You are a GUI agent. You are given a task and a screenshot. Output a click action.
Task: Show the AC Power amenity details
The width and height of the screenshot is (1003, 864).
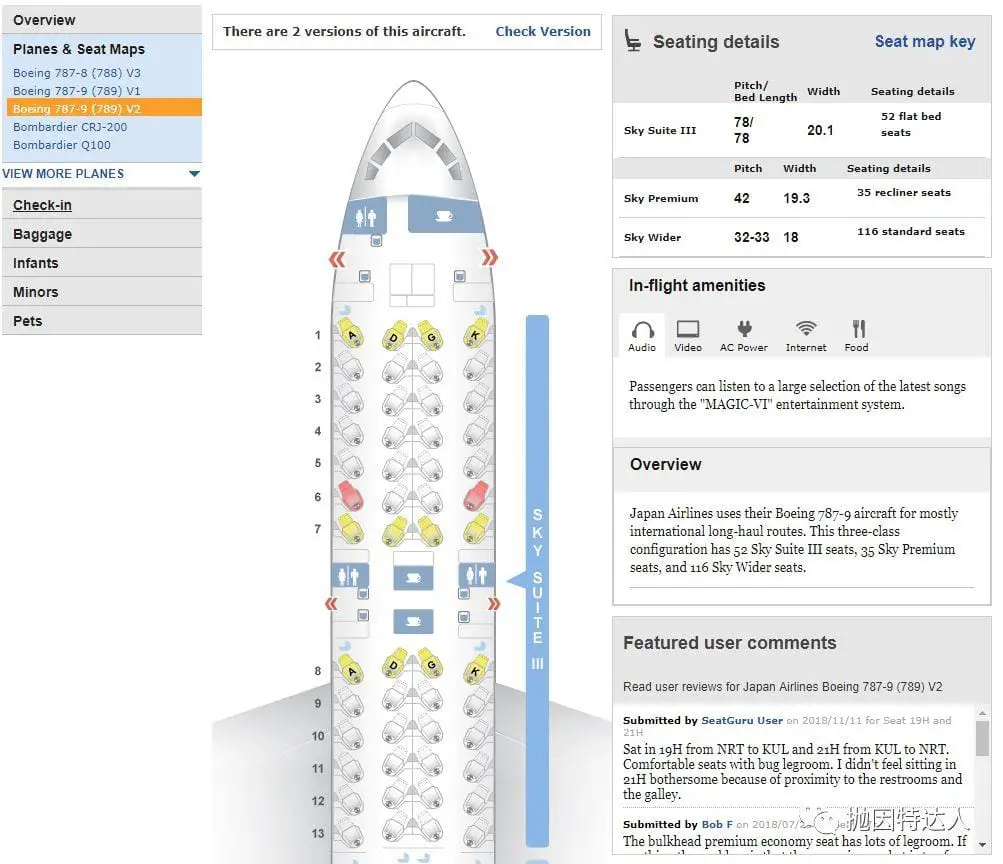tap(743, 336)
